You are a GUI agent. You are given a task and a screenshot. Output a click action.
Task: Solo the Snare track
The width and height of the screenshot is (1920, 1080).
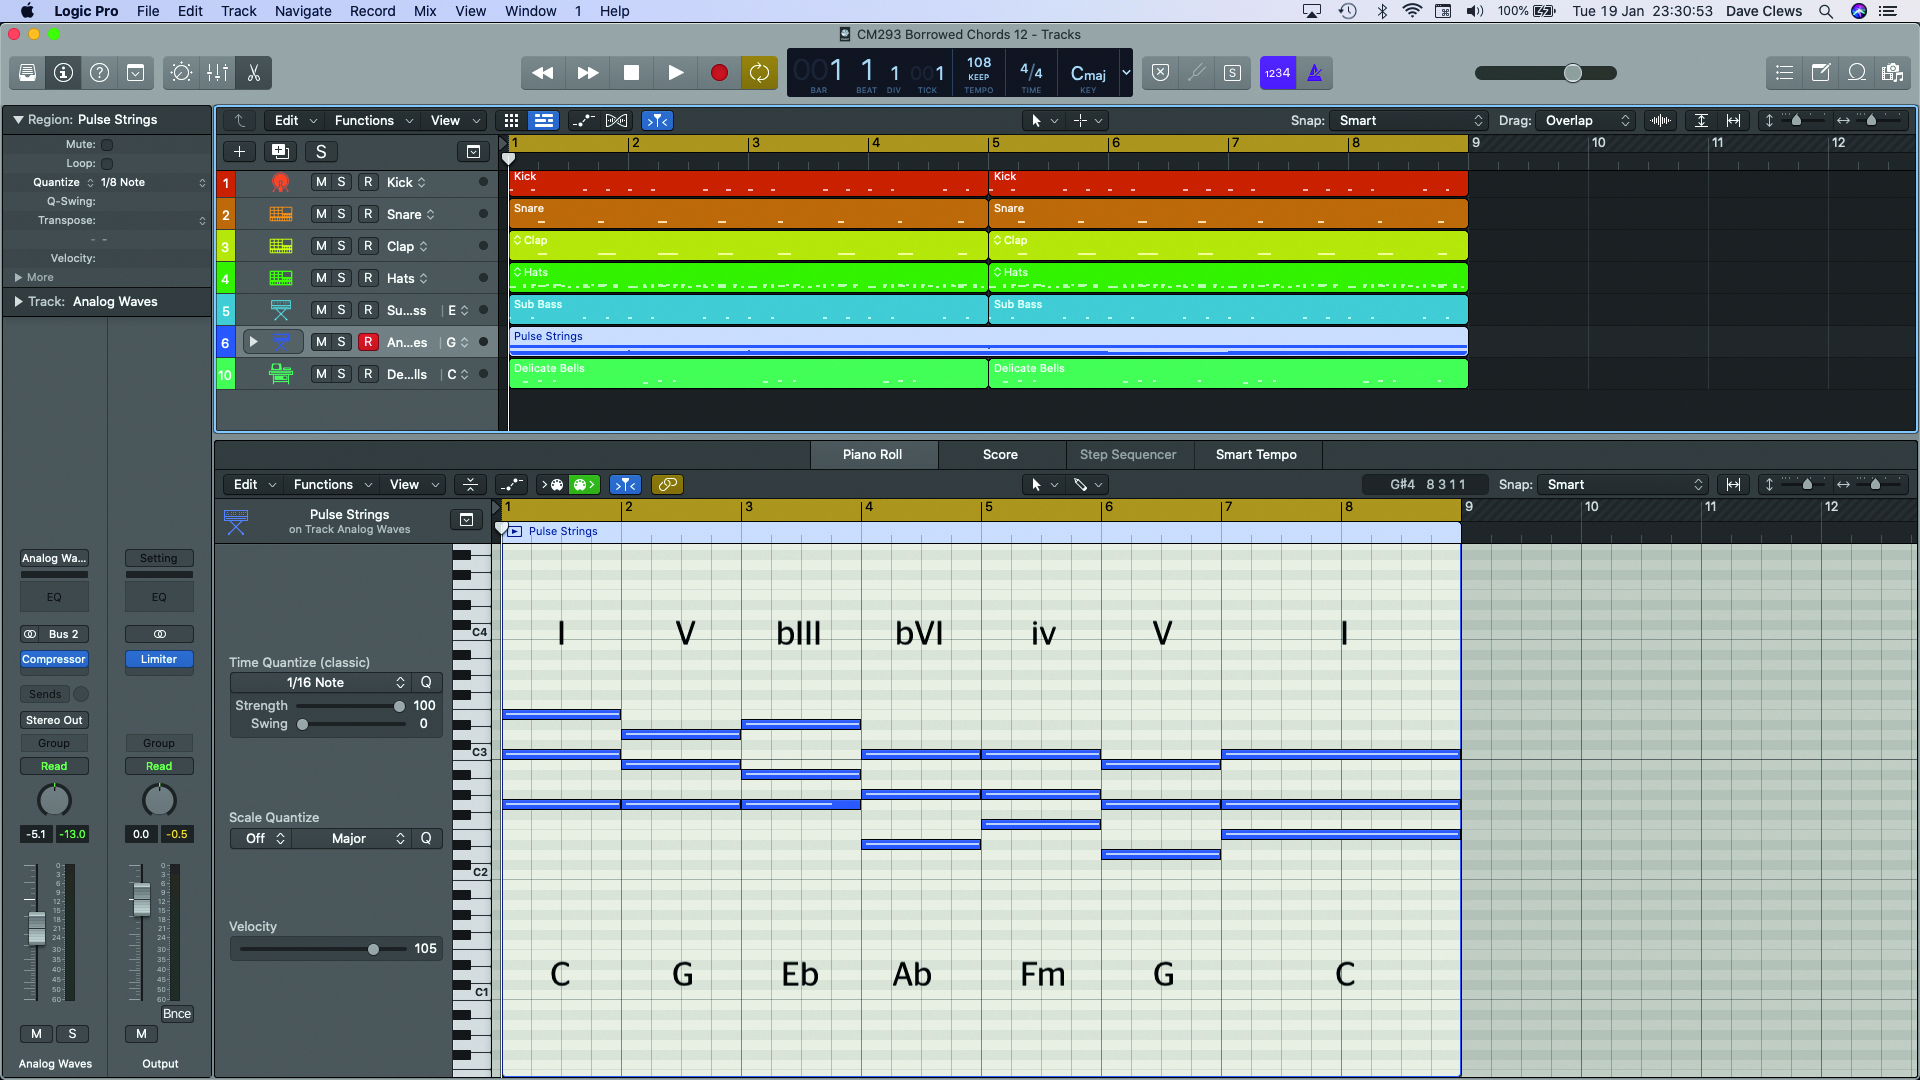pos(342,214)
